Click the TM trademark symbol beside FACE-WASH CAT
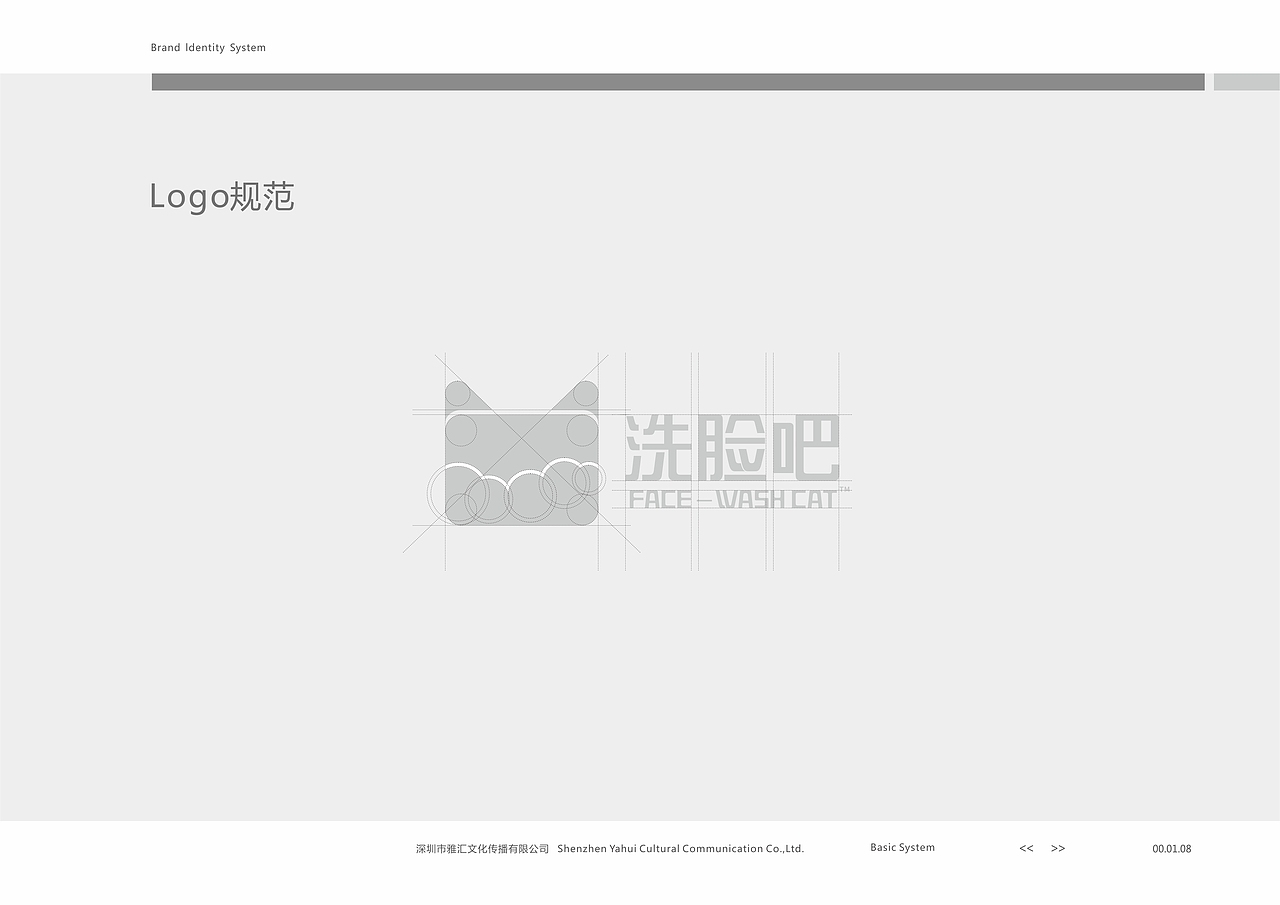The image size is (1280, 905). coord(847,488)
